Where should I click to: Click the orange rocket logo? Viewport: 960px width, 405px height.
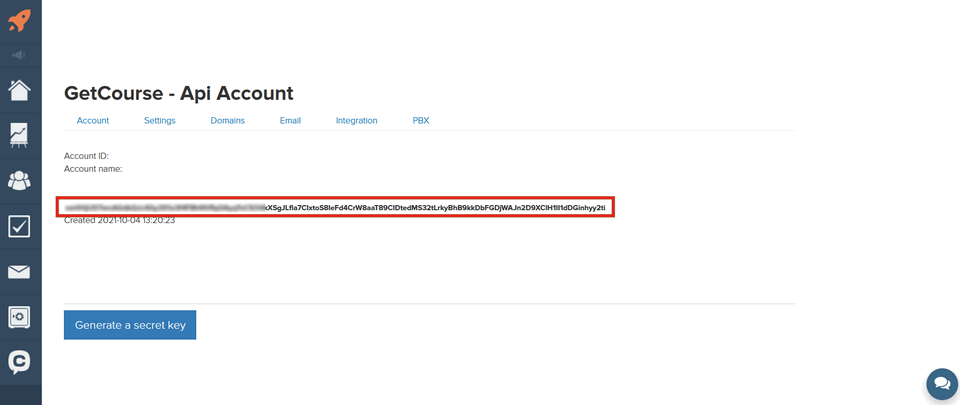pyautogui.click(x=20, y=20)
